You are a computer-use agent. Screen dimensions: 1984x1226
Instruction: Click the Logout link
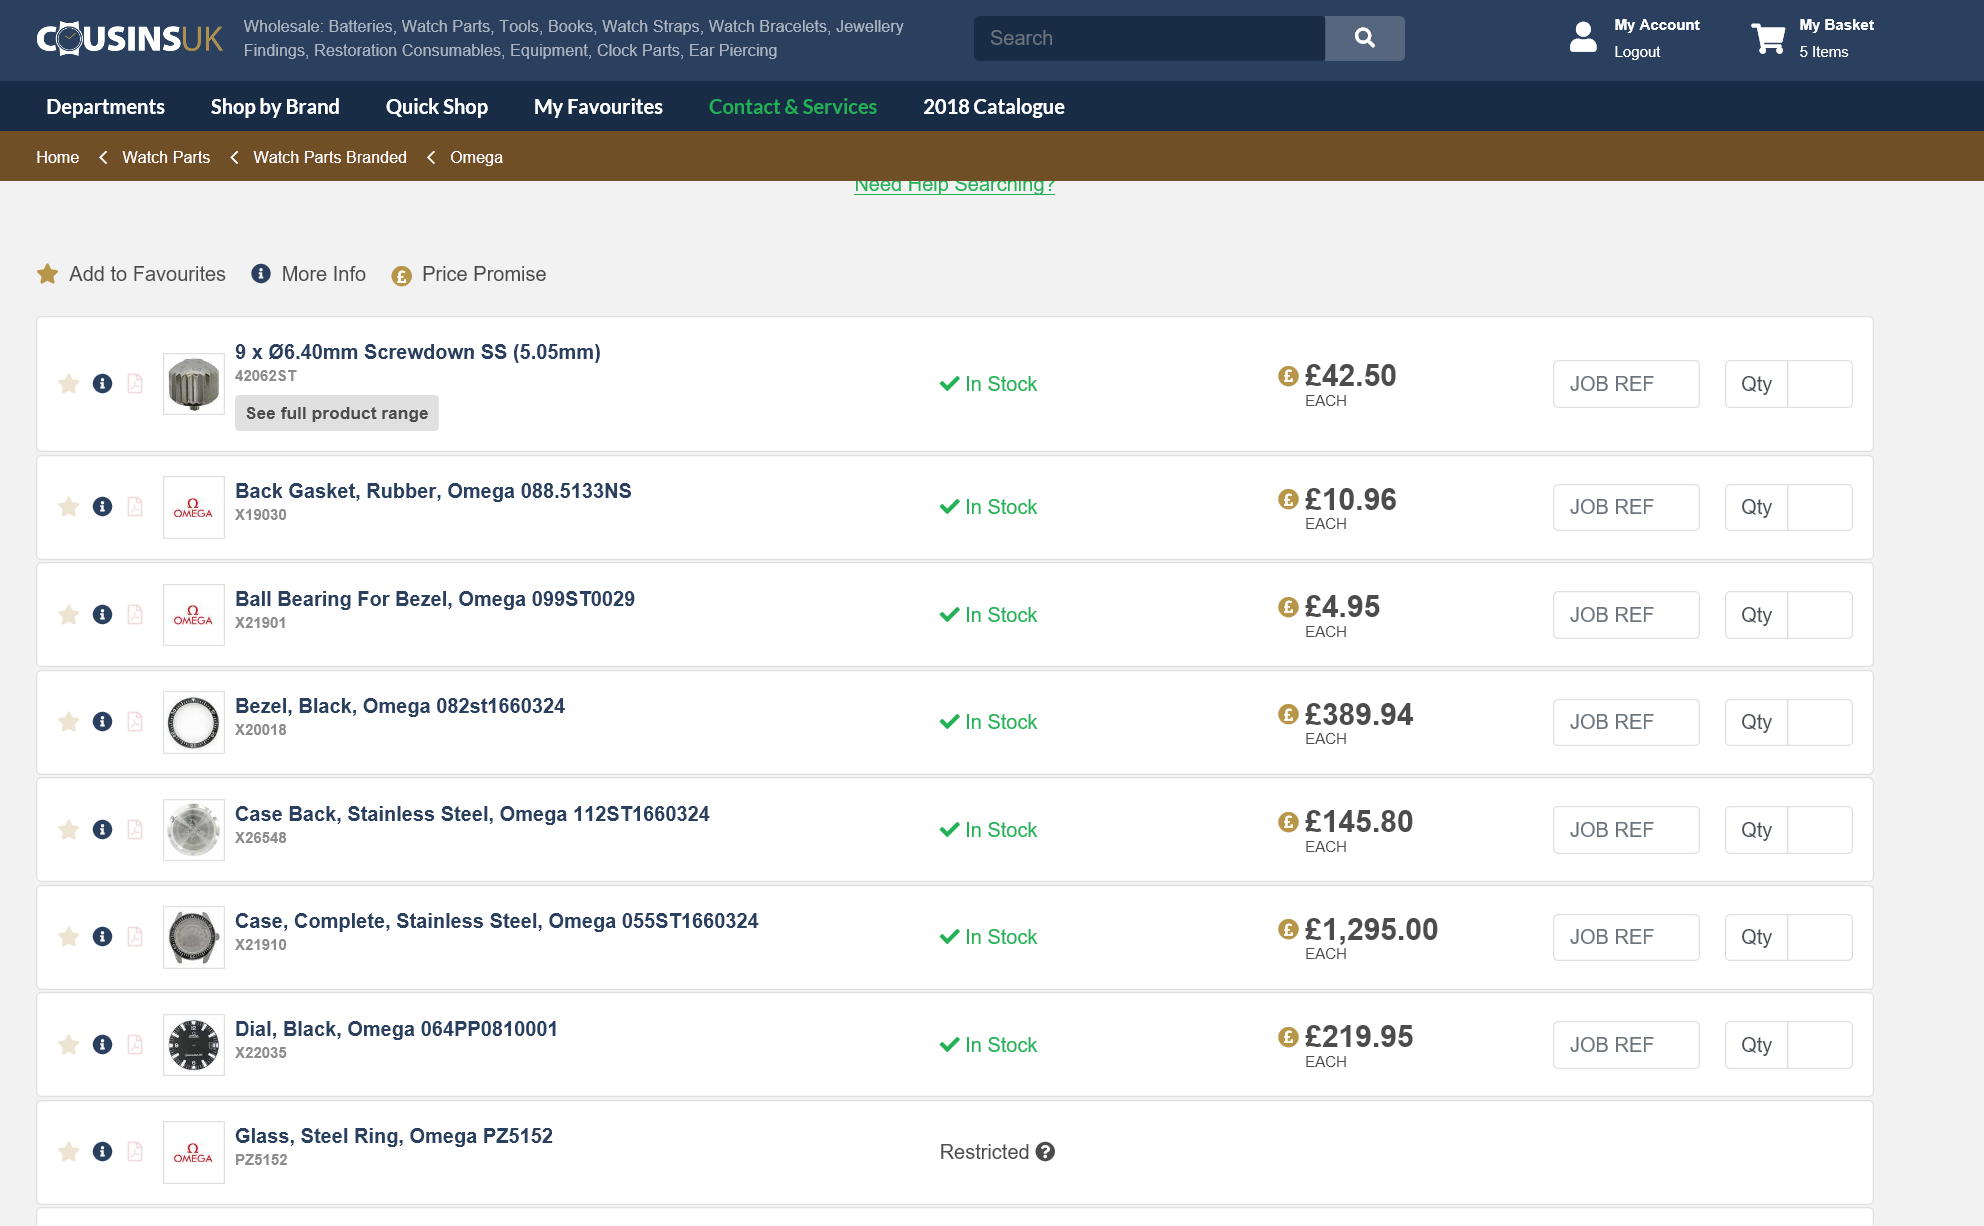click(x=1637, y=52)
